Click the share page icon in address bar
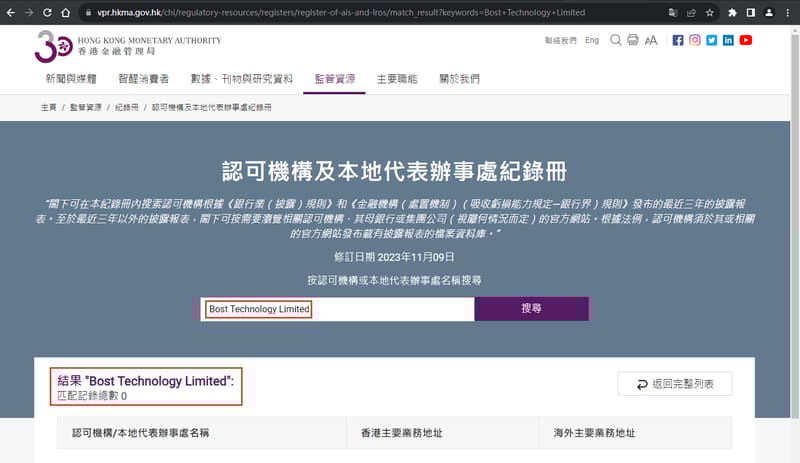Screen dimensions: 800x463 tap(691, 13)
